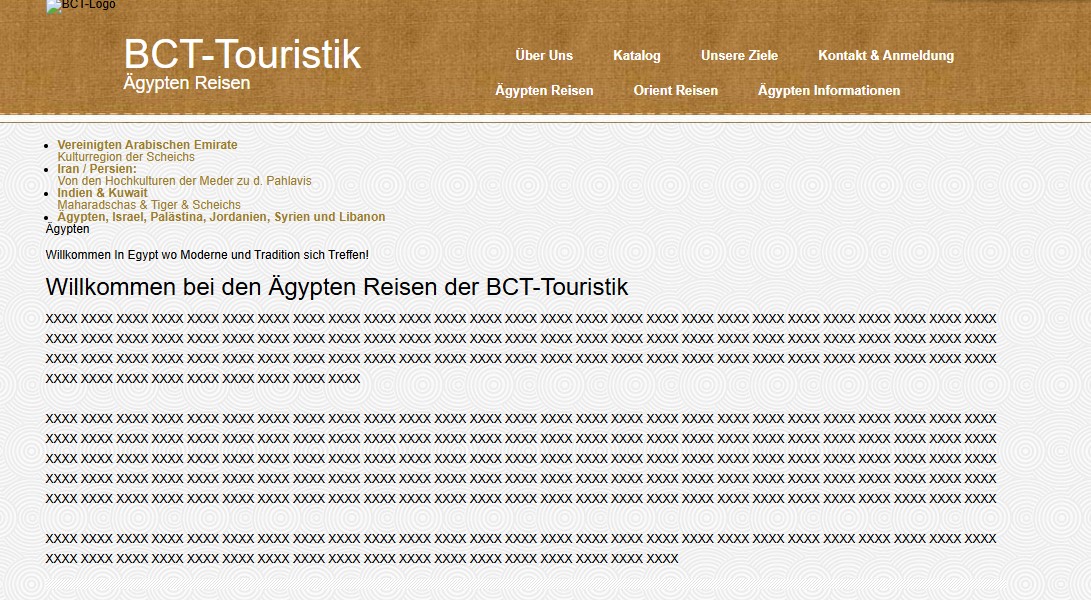The image size is (1091, 600).
Task: Click the Ägypten Reisen tagline below site title
Action: pyautogui.click(x=186, y=83)
